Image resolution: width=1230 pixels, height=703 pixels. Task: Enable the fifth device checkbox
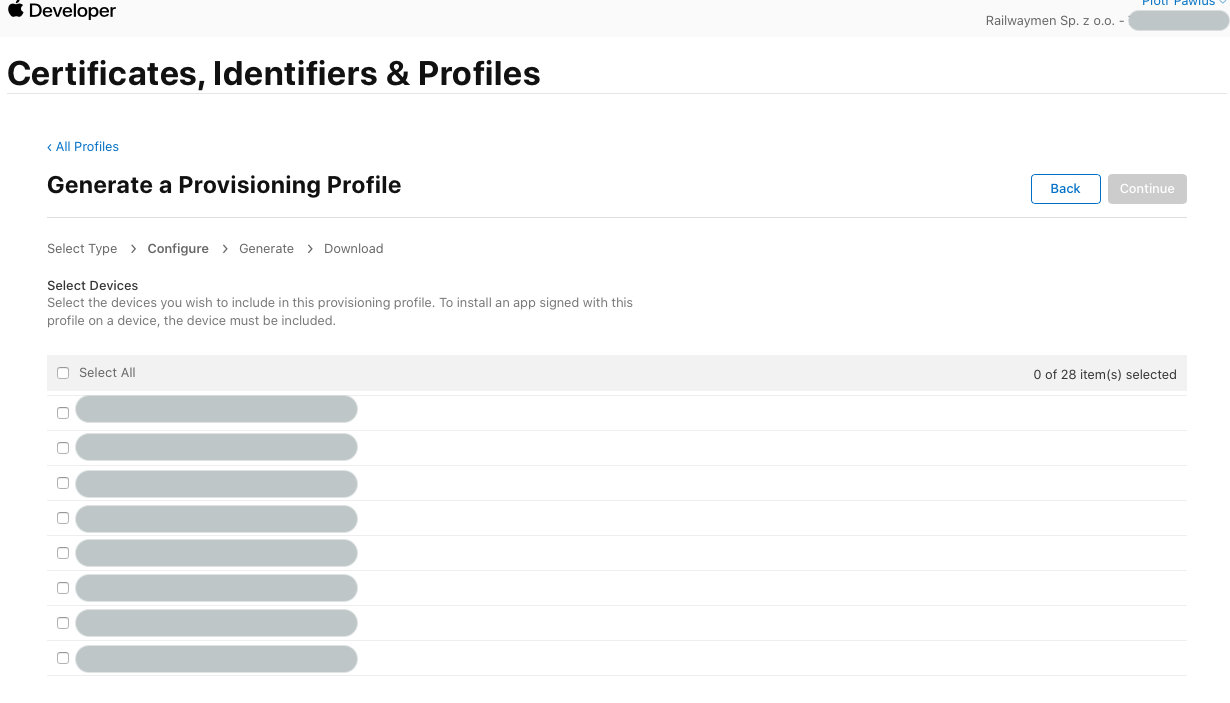pos(63,553)
